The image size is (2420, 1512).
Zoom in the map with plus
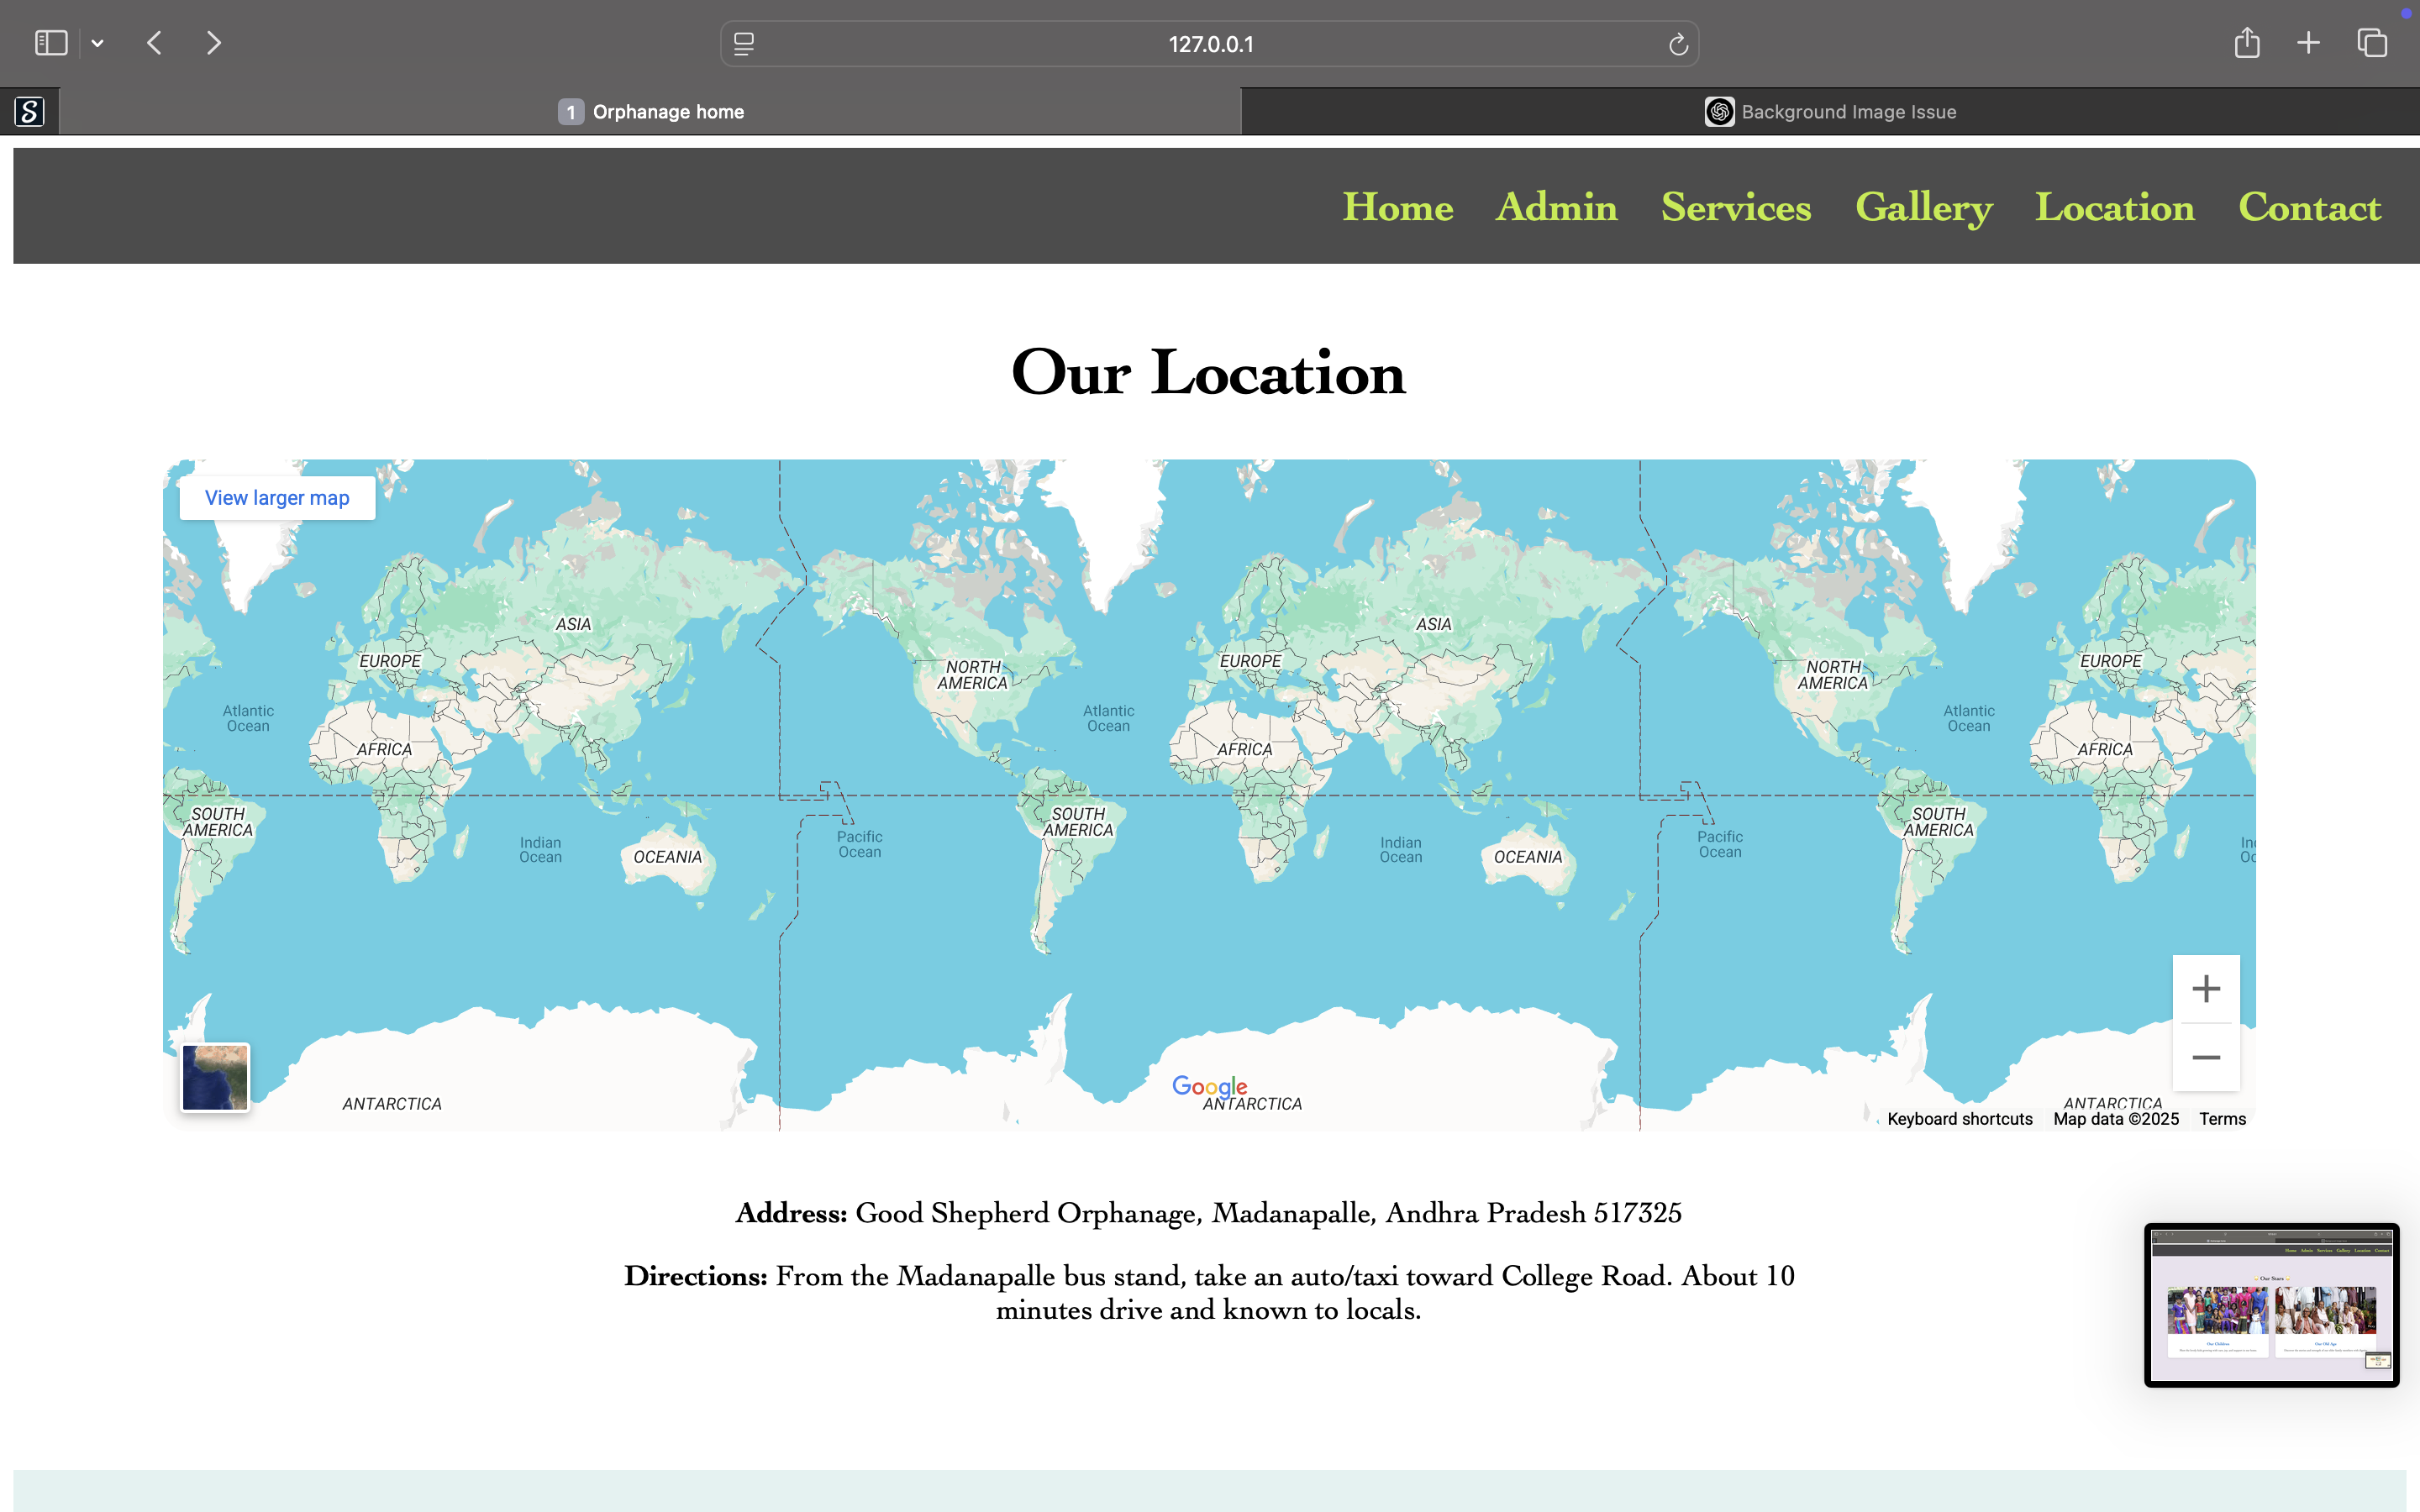[2206, 989]
